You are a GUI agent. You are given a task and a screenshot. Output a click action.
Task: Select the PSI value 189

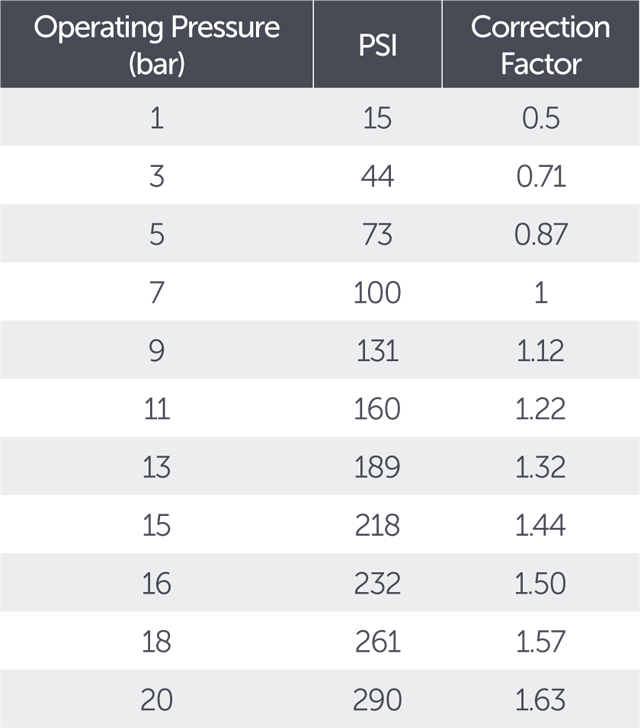pyautogui.click(x=377, y=467)
